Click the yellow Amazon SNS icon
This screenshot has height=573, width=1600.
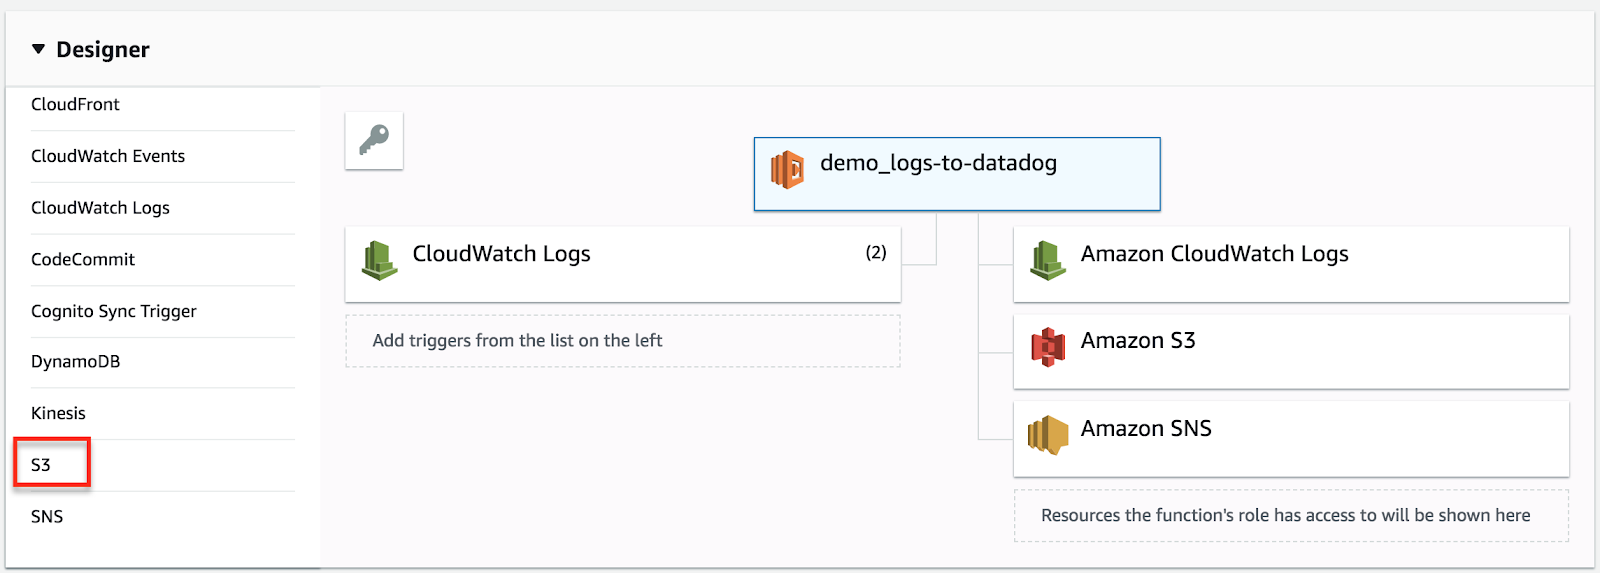tap(1047, 435)
